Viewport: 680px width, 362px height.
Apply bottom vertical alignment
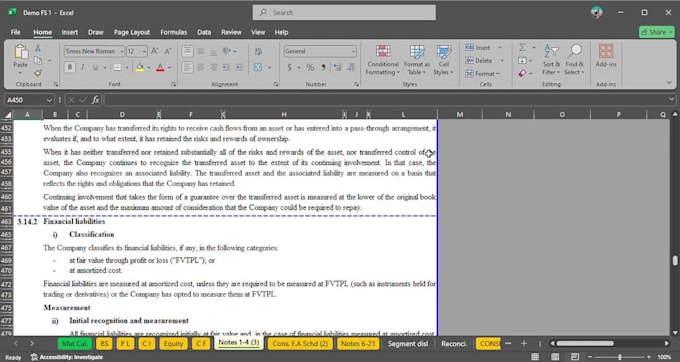[x=213, y=51]
